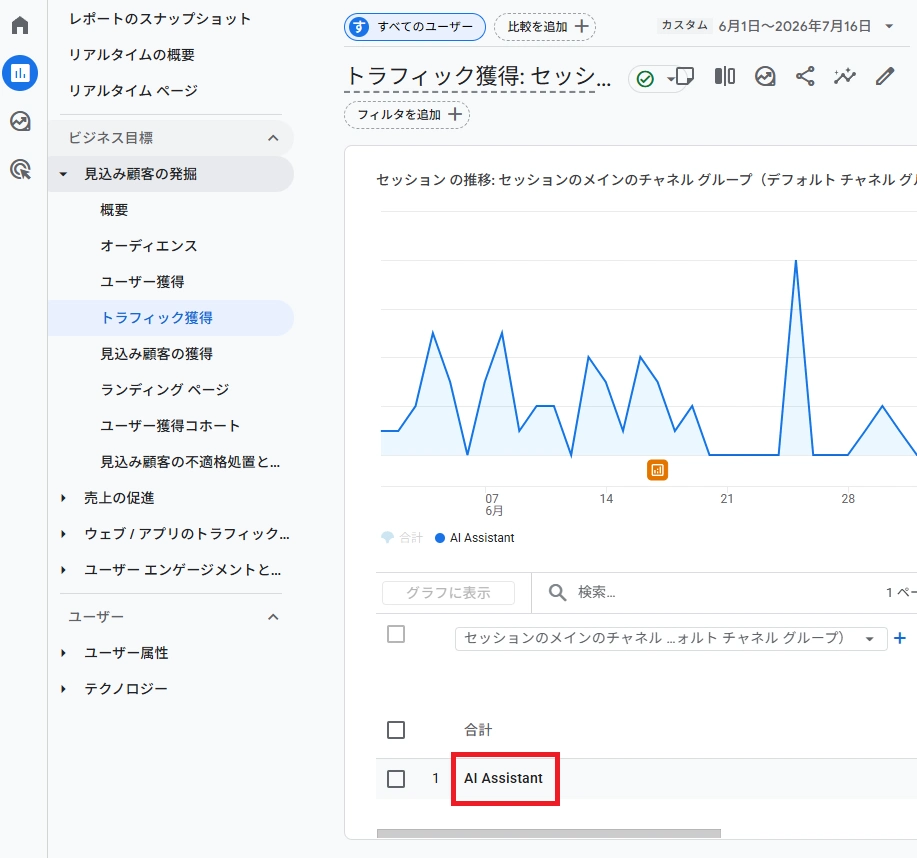Open the channel group dimension dropdown

(x=671, y=638)
